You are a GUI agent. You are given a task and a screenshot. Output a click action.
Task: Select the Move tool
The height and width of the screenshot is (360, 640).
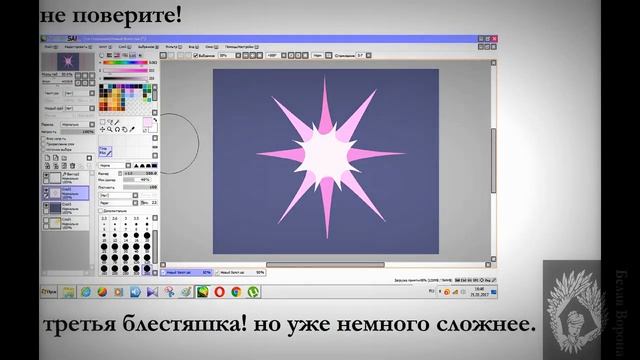102,129
